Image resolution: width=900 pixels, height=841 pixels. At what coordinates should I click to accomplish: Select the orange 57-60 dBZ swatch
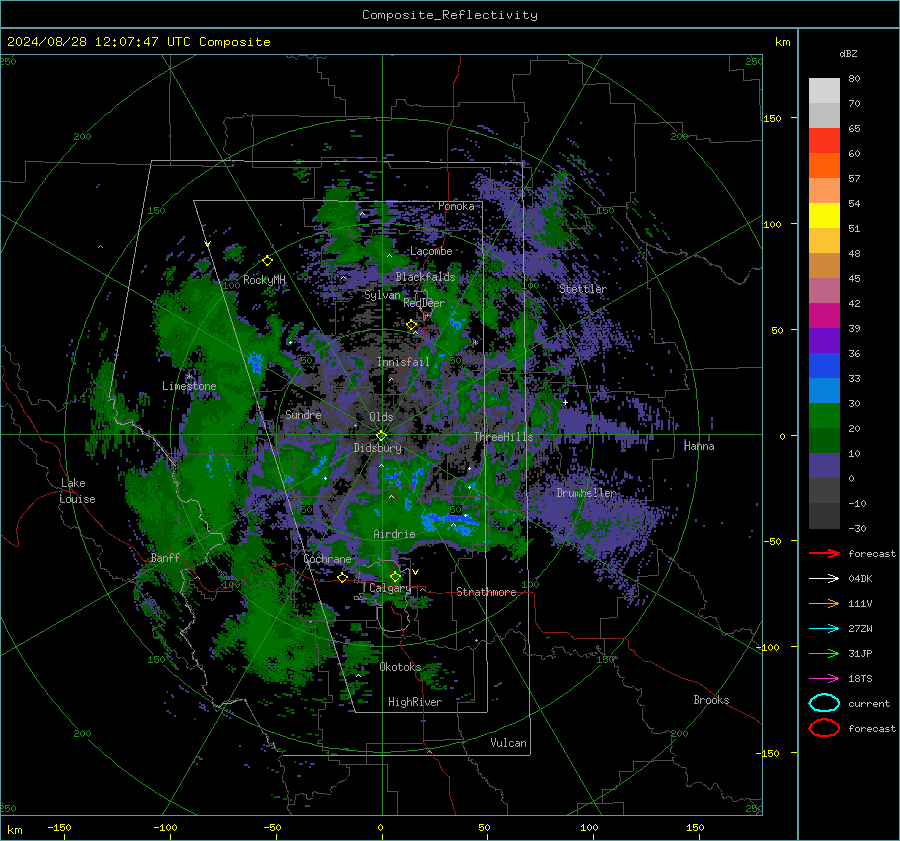(824, 166)
